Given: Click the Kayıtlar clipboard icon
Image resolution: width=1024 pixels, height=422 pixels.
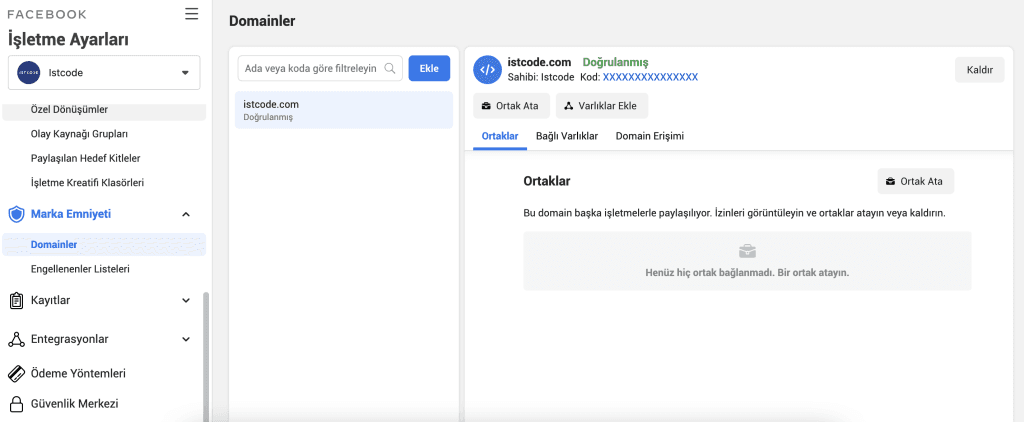Looking at the screenshot, I should [16, 300].
